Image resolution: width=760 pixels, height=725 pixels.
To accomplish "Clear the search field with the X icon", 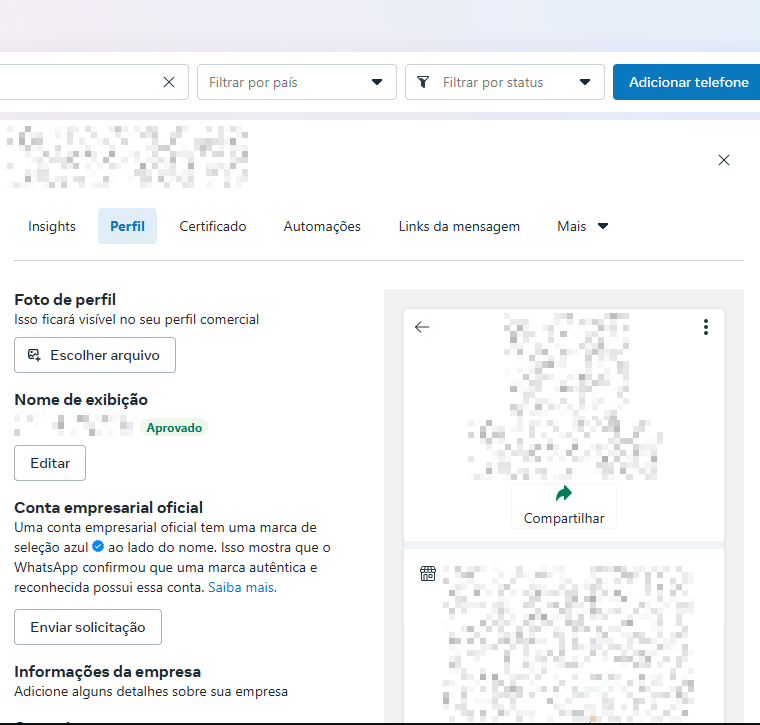I will tap(169, 82).
